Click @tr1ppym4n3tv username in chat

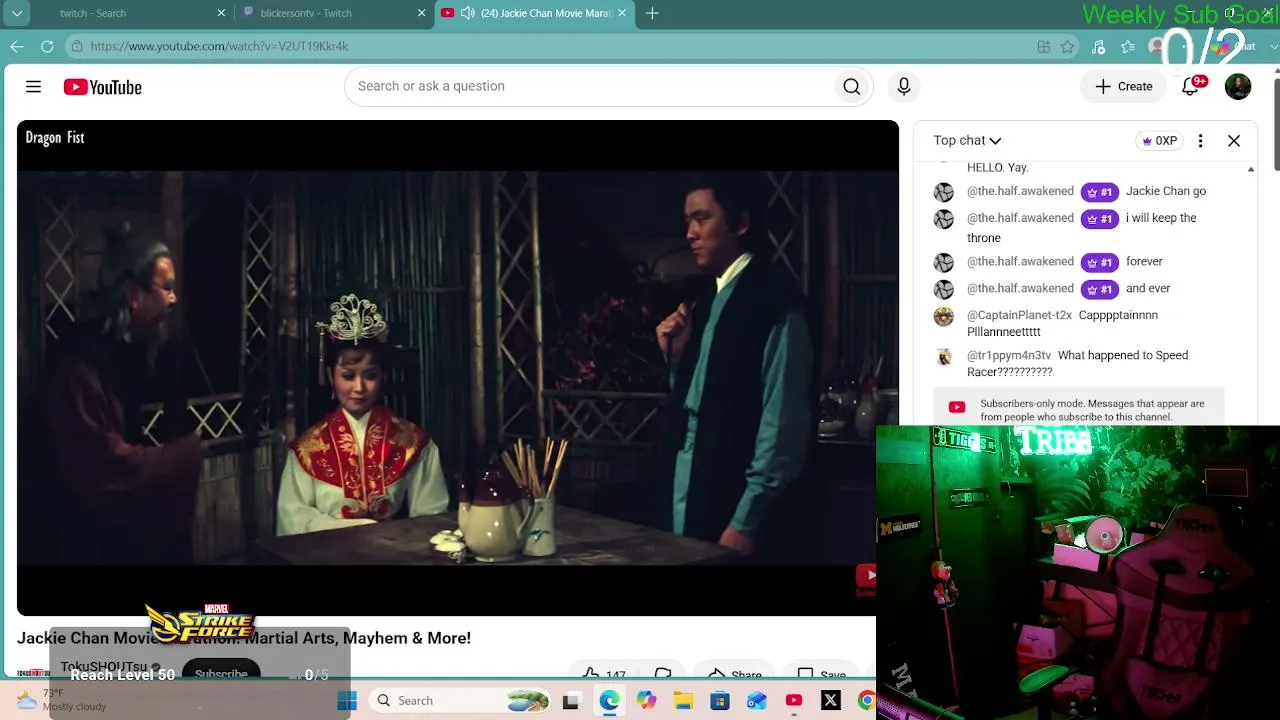1009,355
